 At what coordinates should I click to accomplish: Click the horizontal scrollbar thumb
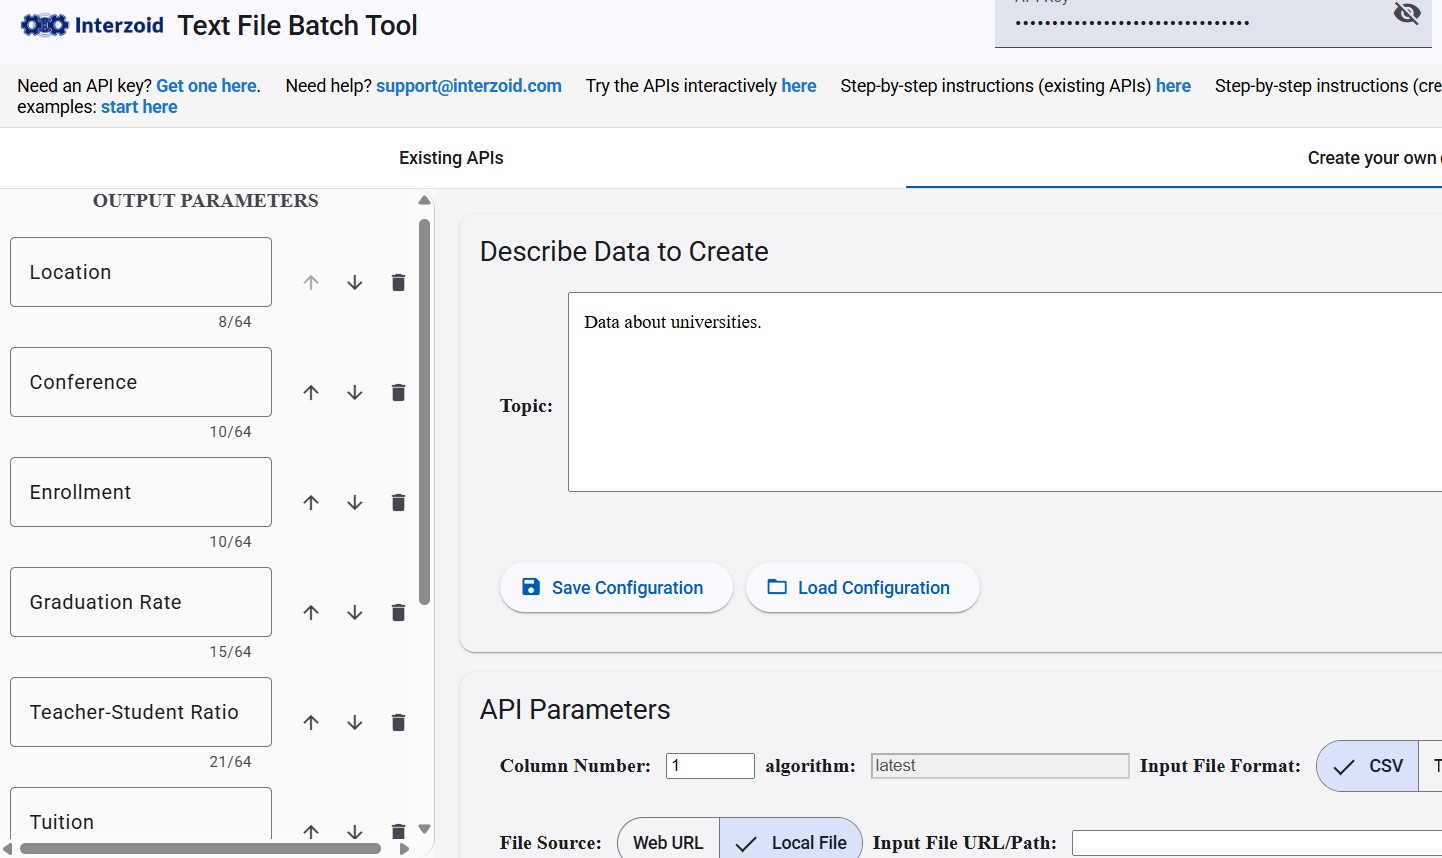[x=200, y=849]
